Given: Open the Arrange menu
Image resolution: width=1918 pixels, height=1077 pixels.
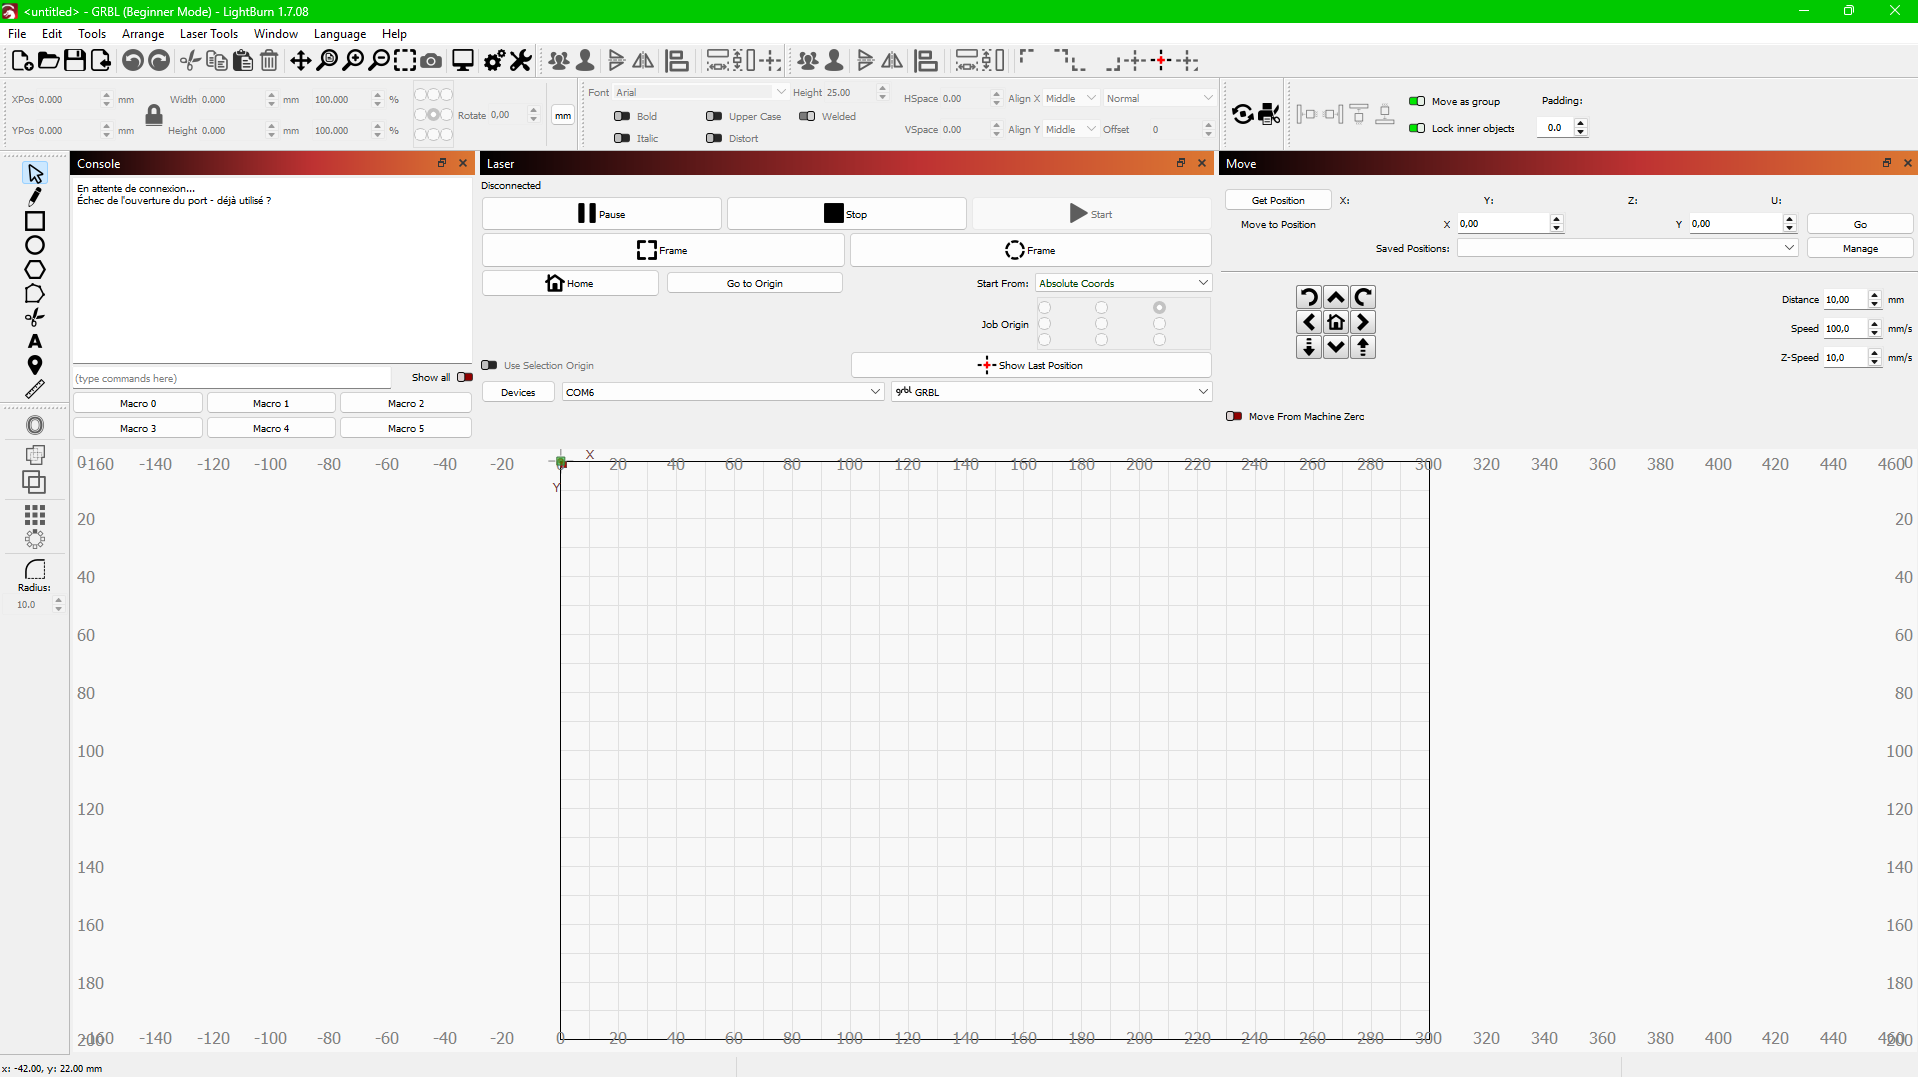Looking at the screenshot, I should click(142, 34).
